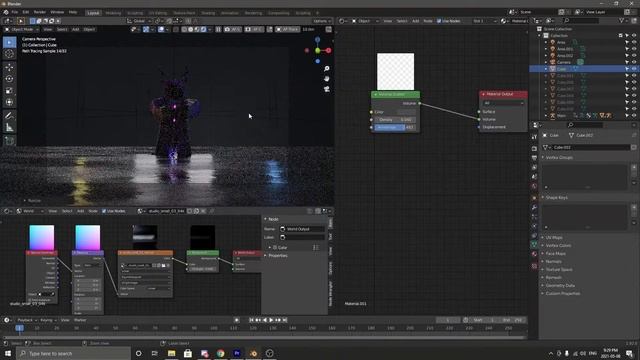Select the Annotate tool in viewport toolbar
The width and height of the screenshot is (640, 360).
(x=9, y=116)
